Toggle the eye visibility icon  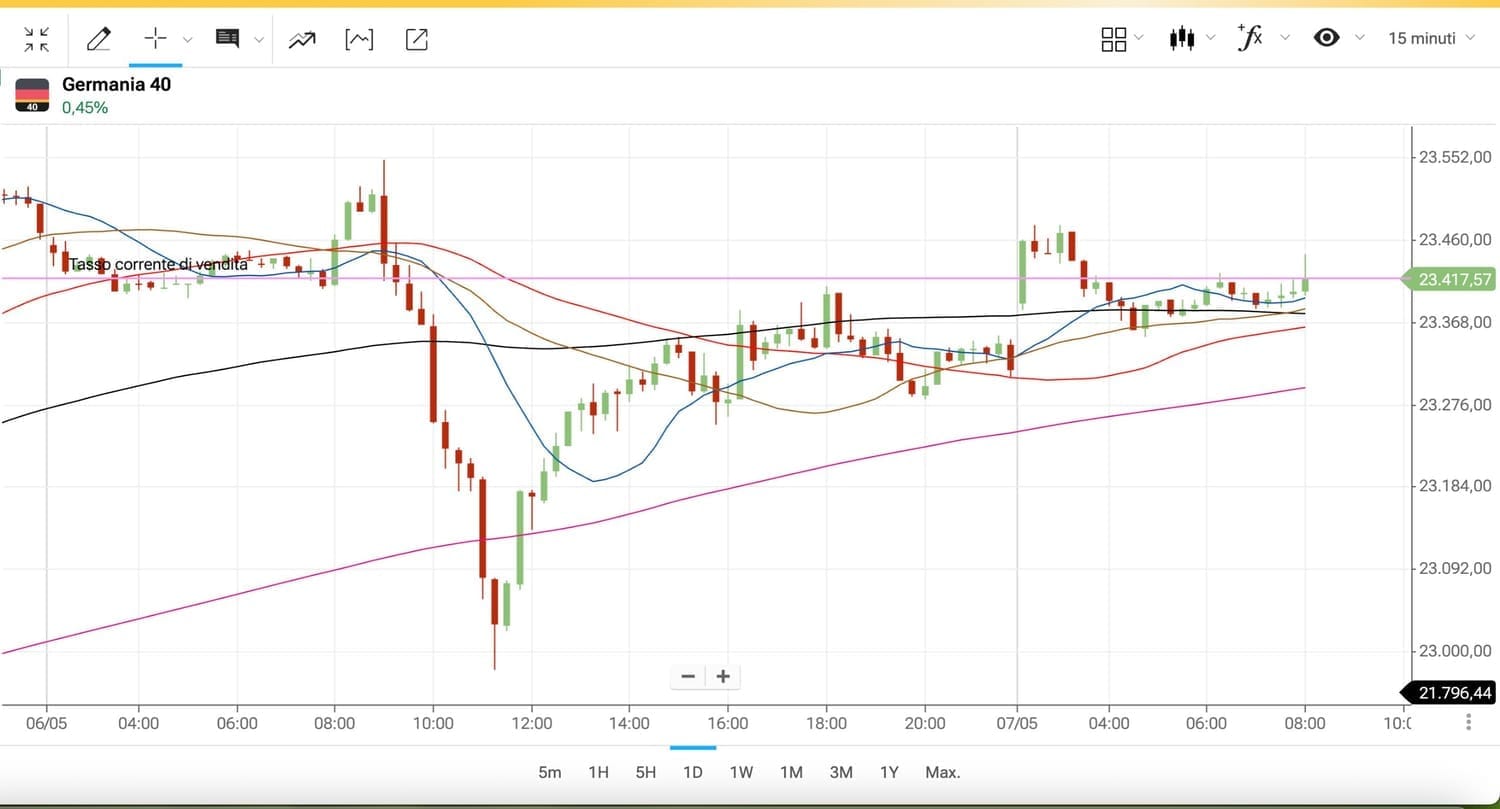[x=1327, y=38]
